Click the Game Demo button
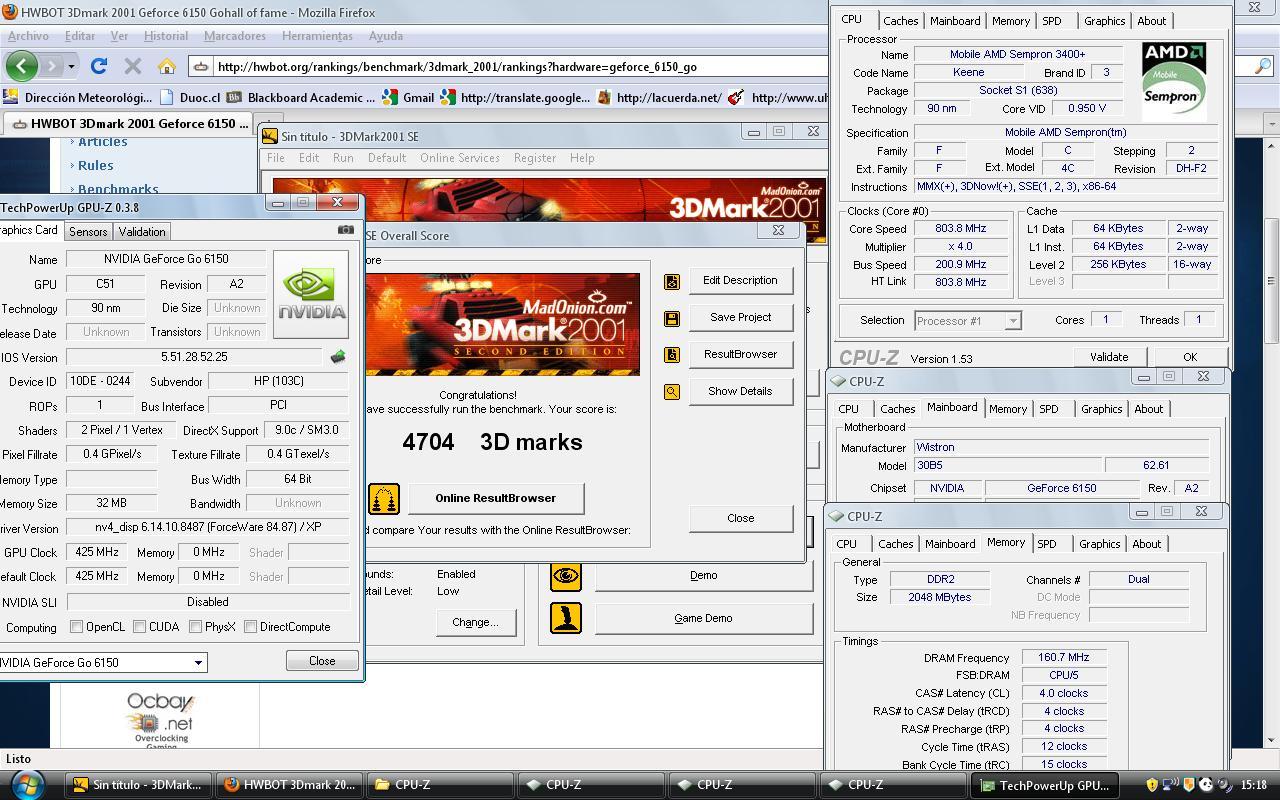 click(x=703, y=618)
